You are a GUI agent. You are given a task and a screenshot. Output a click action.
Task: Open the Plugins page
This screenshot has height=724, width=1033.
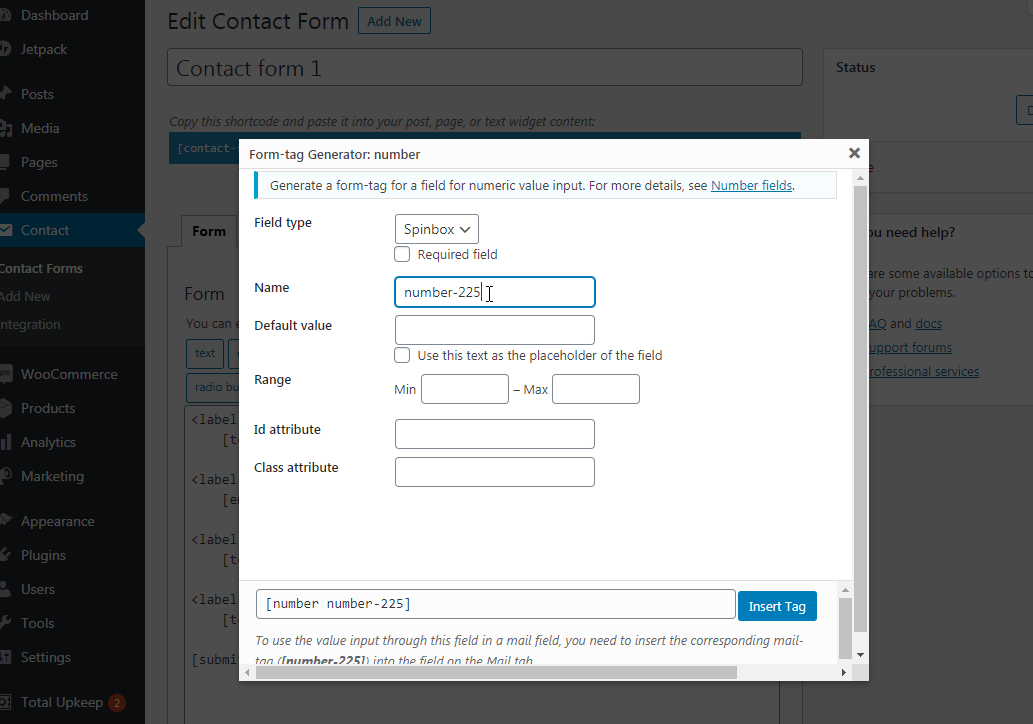click(x=45, y=554)
